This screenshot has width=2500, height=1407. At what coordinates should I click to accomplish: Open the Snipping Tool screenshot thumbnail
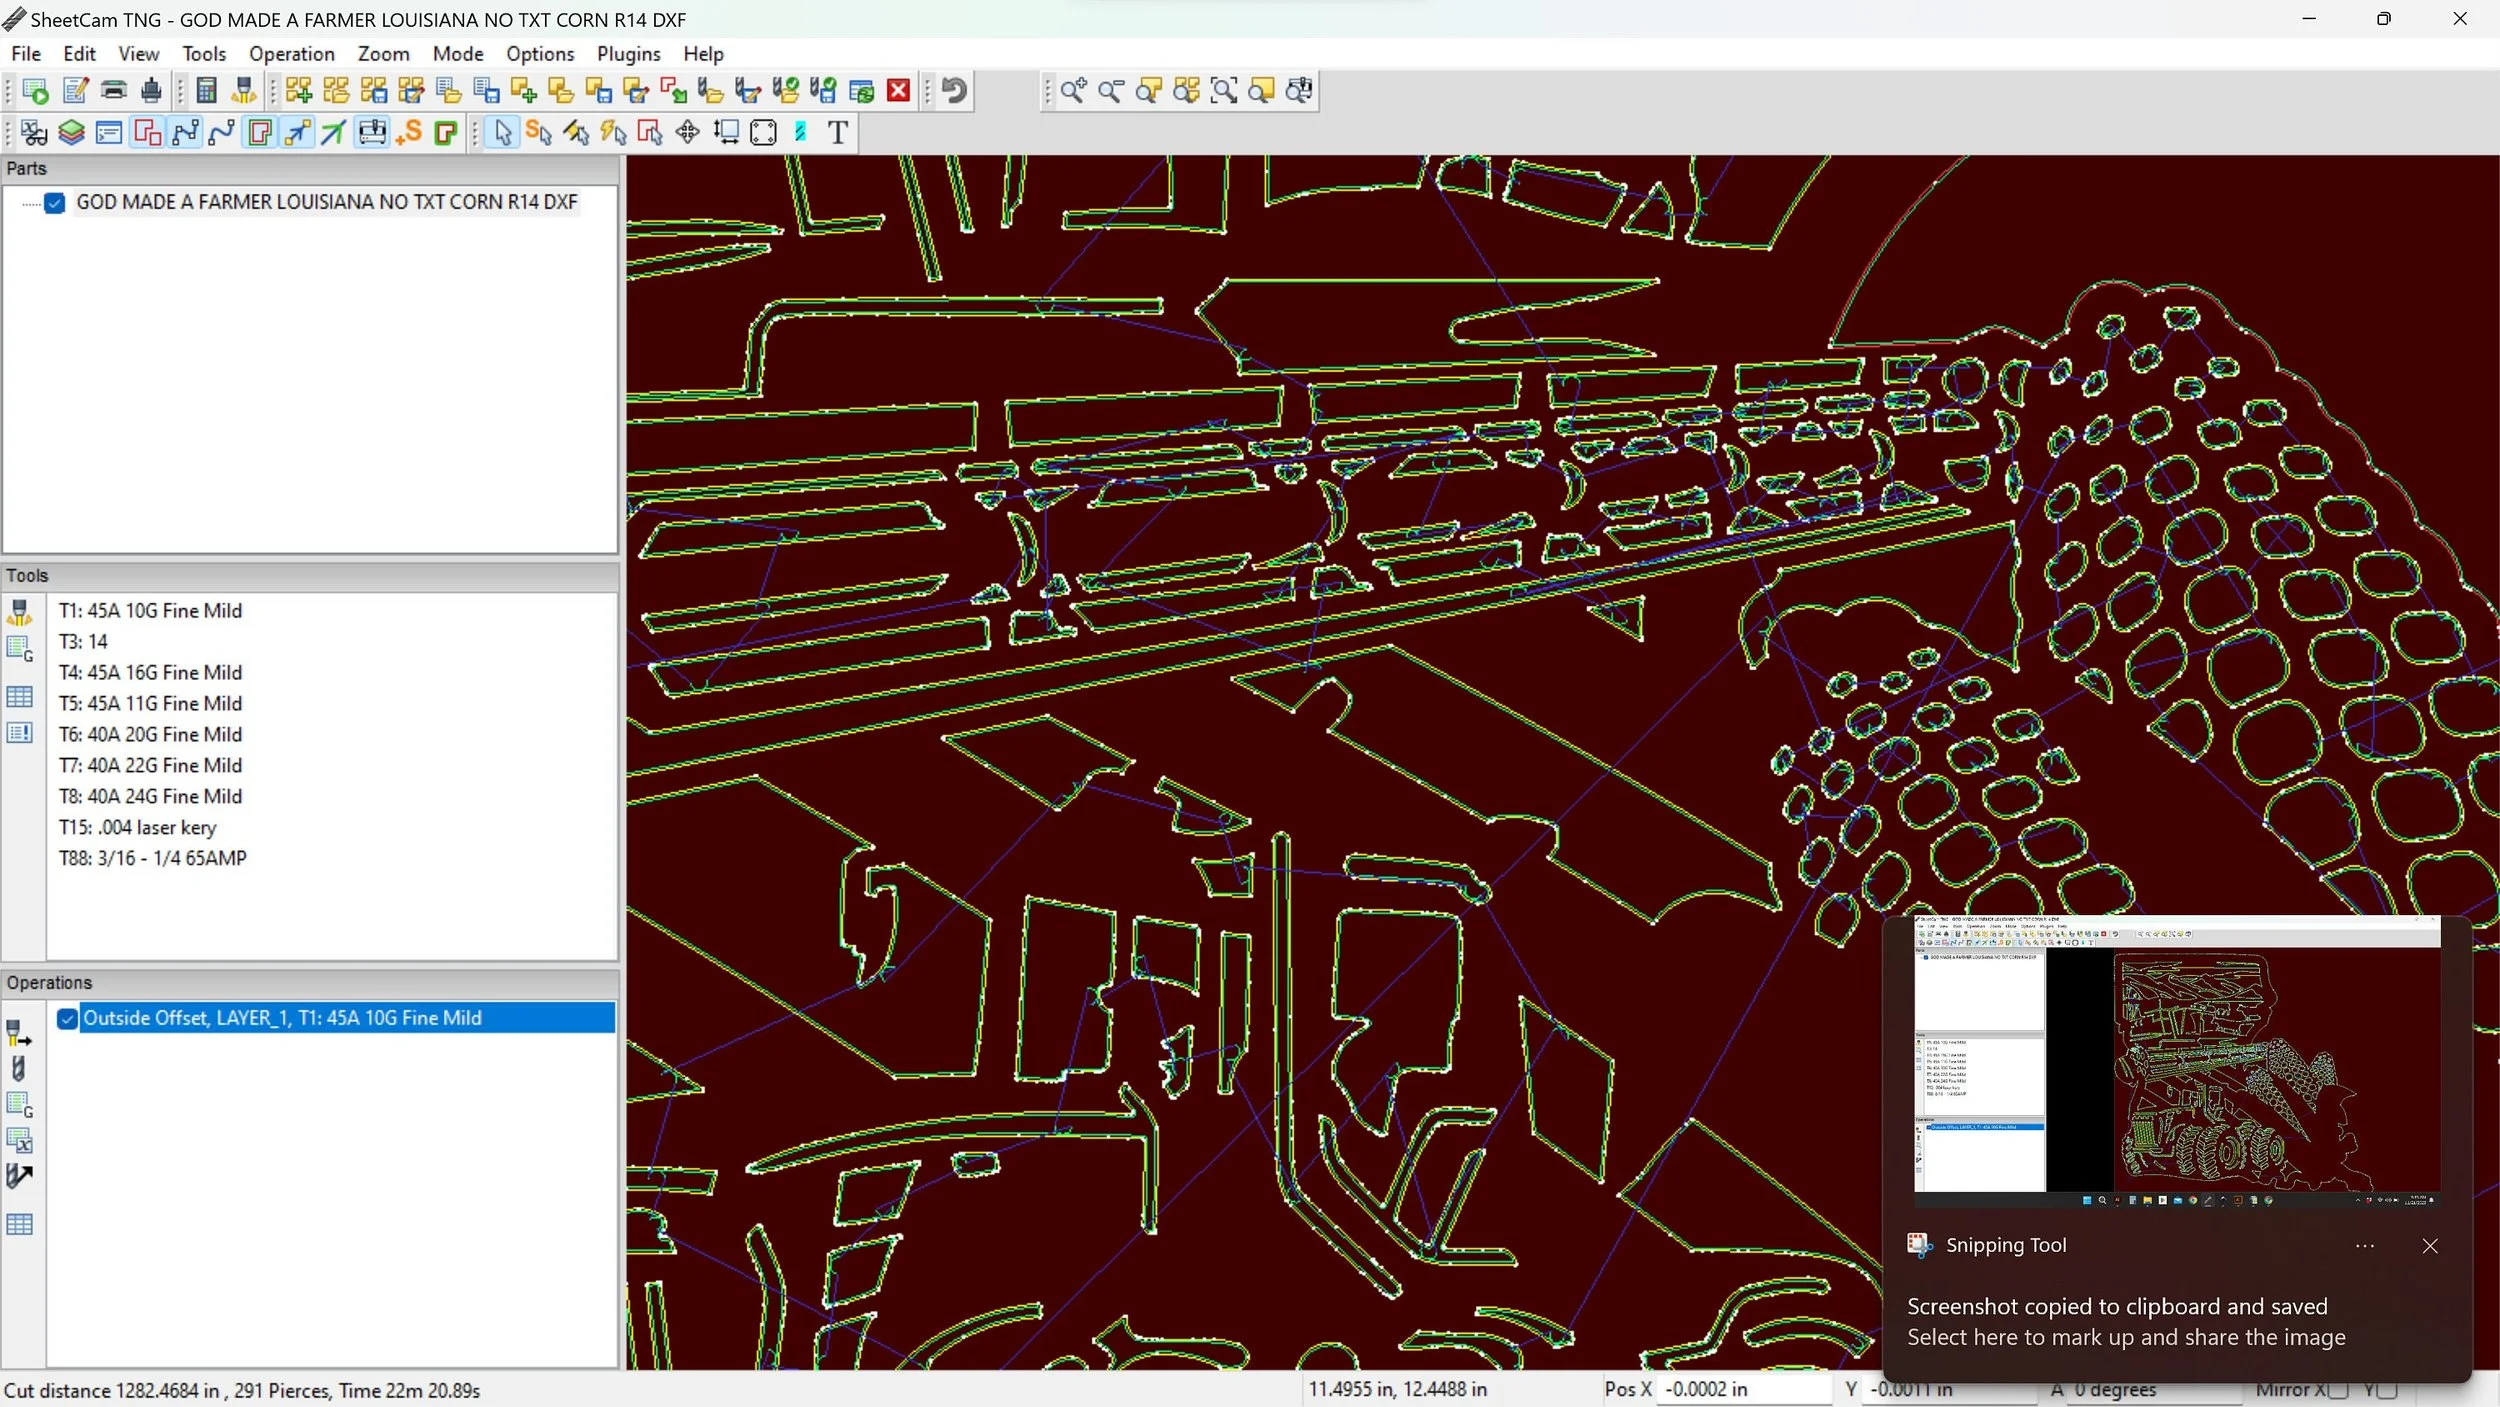point(2176,1060)
